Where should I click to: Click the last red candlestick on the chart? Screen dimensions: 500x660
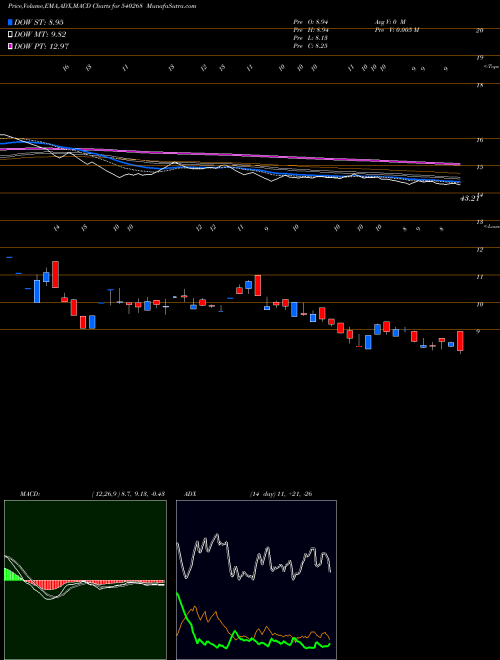coord(460,341)
